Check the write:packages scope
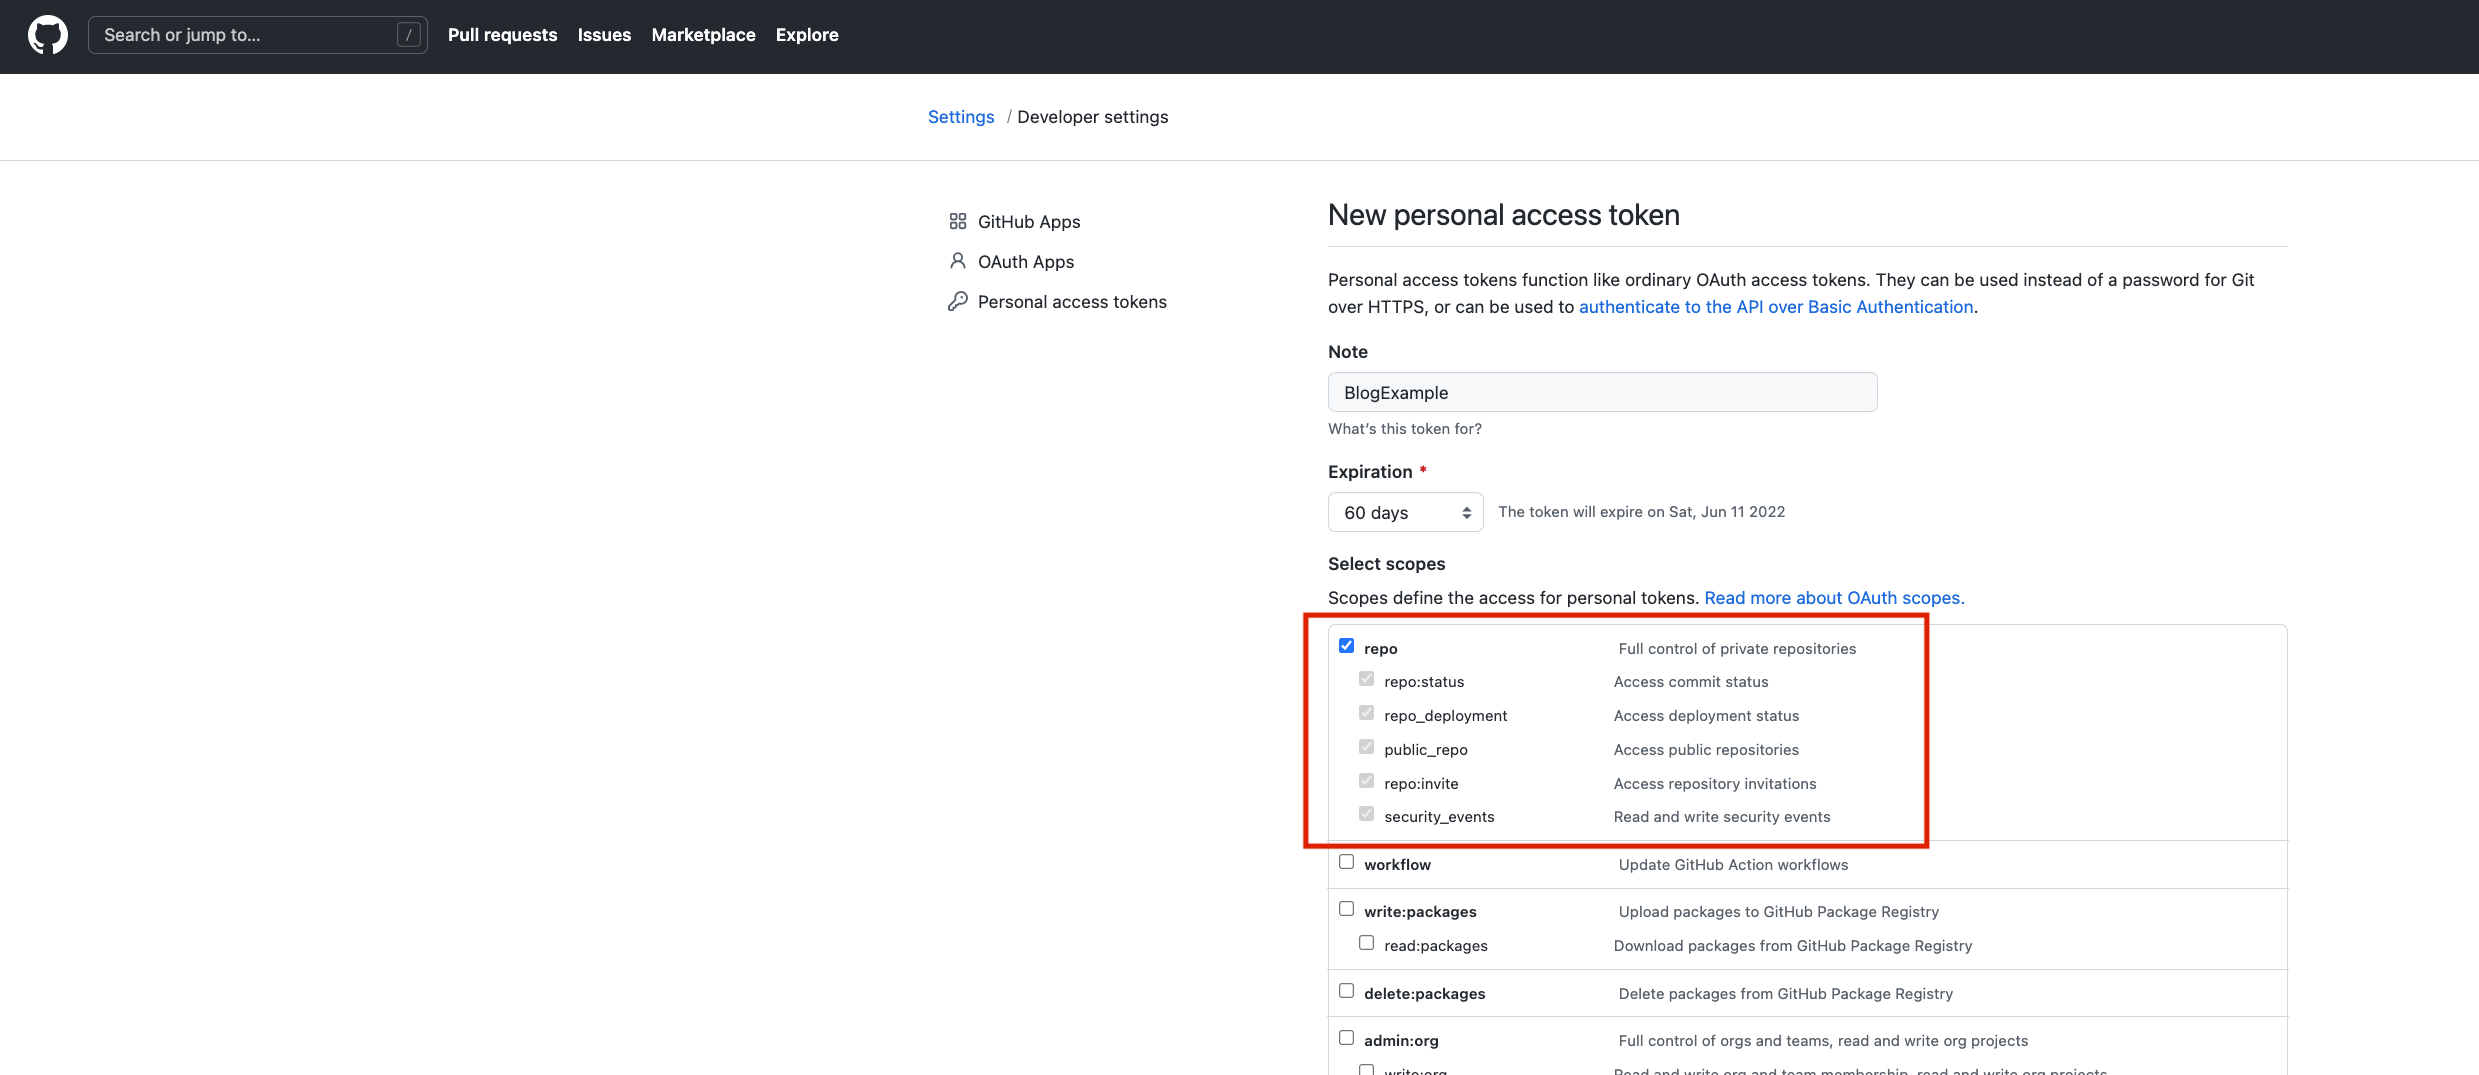 coord(1347,909)
